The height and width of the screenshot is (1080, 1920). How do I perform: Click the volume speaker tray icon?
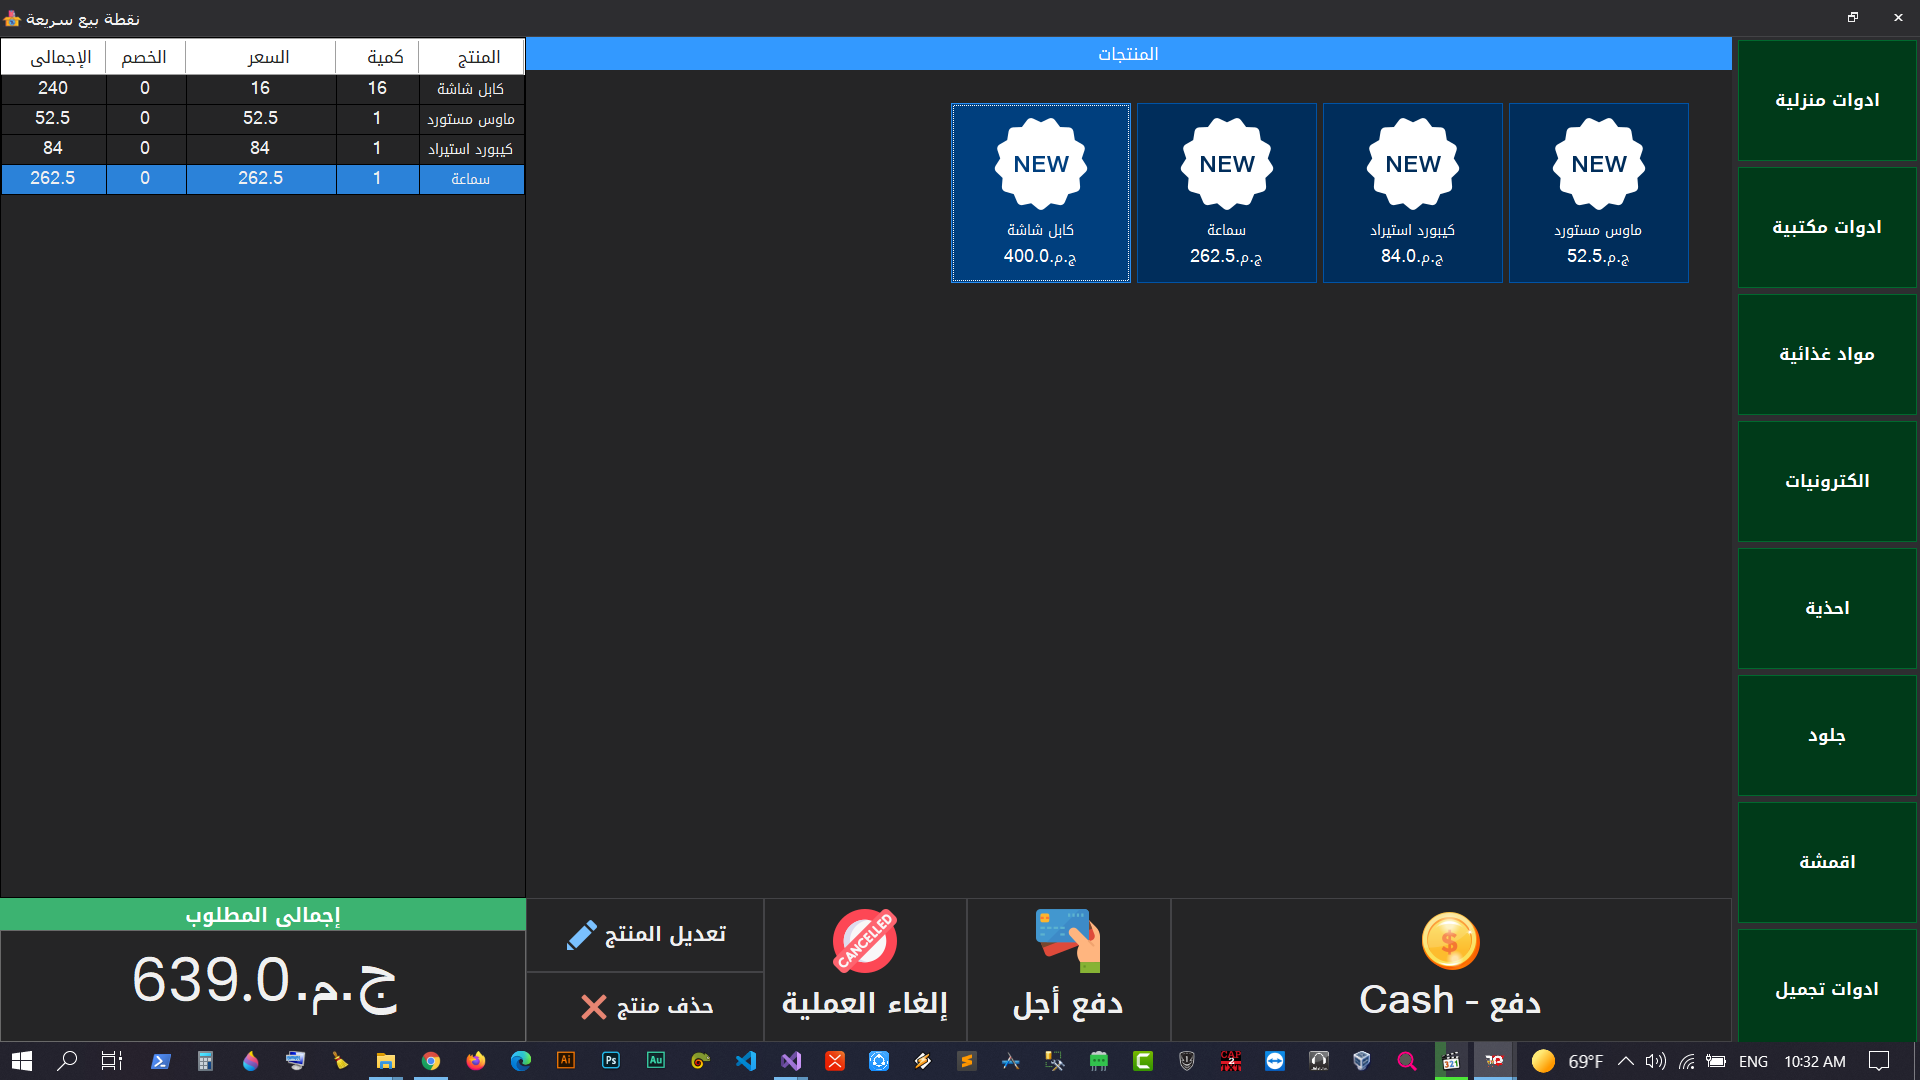(x=1655, y=1061)
